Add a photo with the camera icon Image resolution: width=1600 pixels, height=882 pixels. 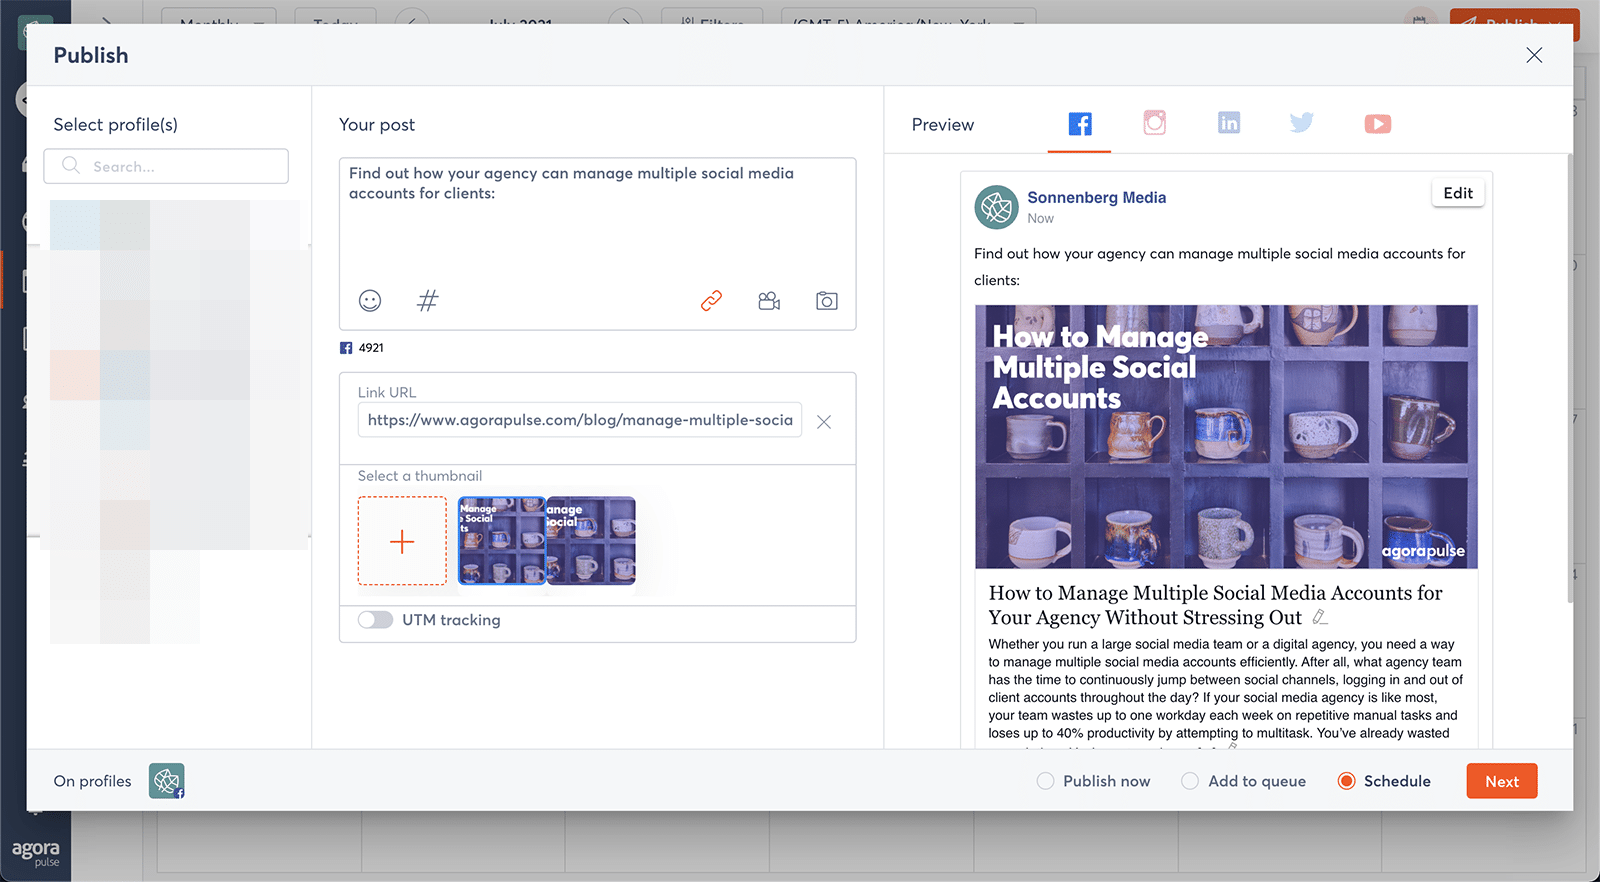point(827,301)
